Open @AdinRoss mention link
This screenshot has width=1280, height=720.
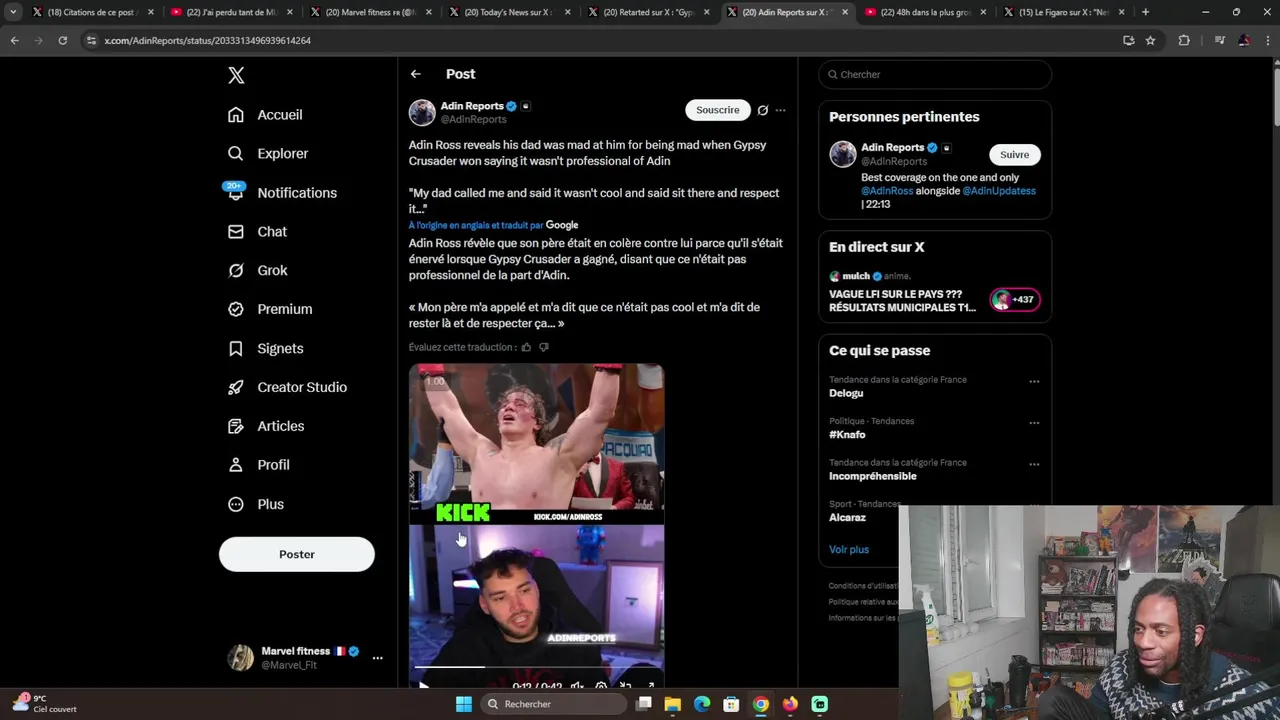pos(887,191)
